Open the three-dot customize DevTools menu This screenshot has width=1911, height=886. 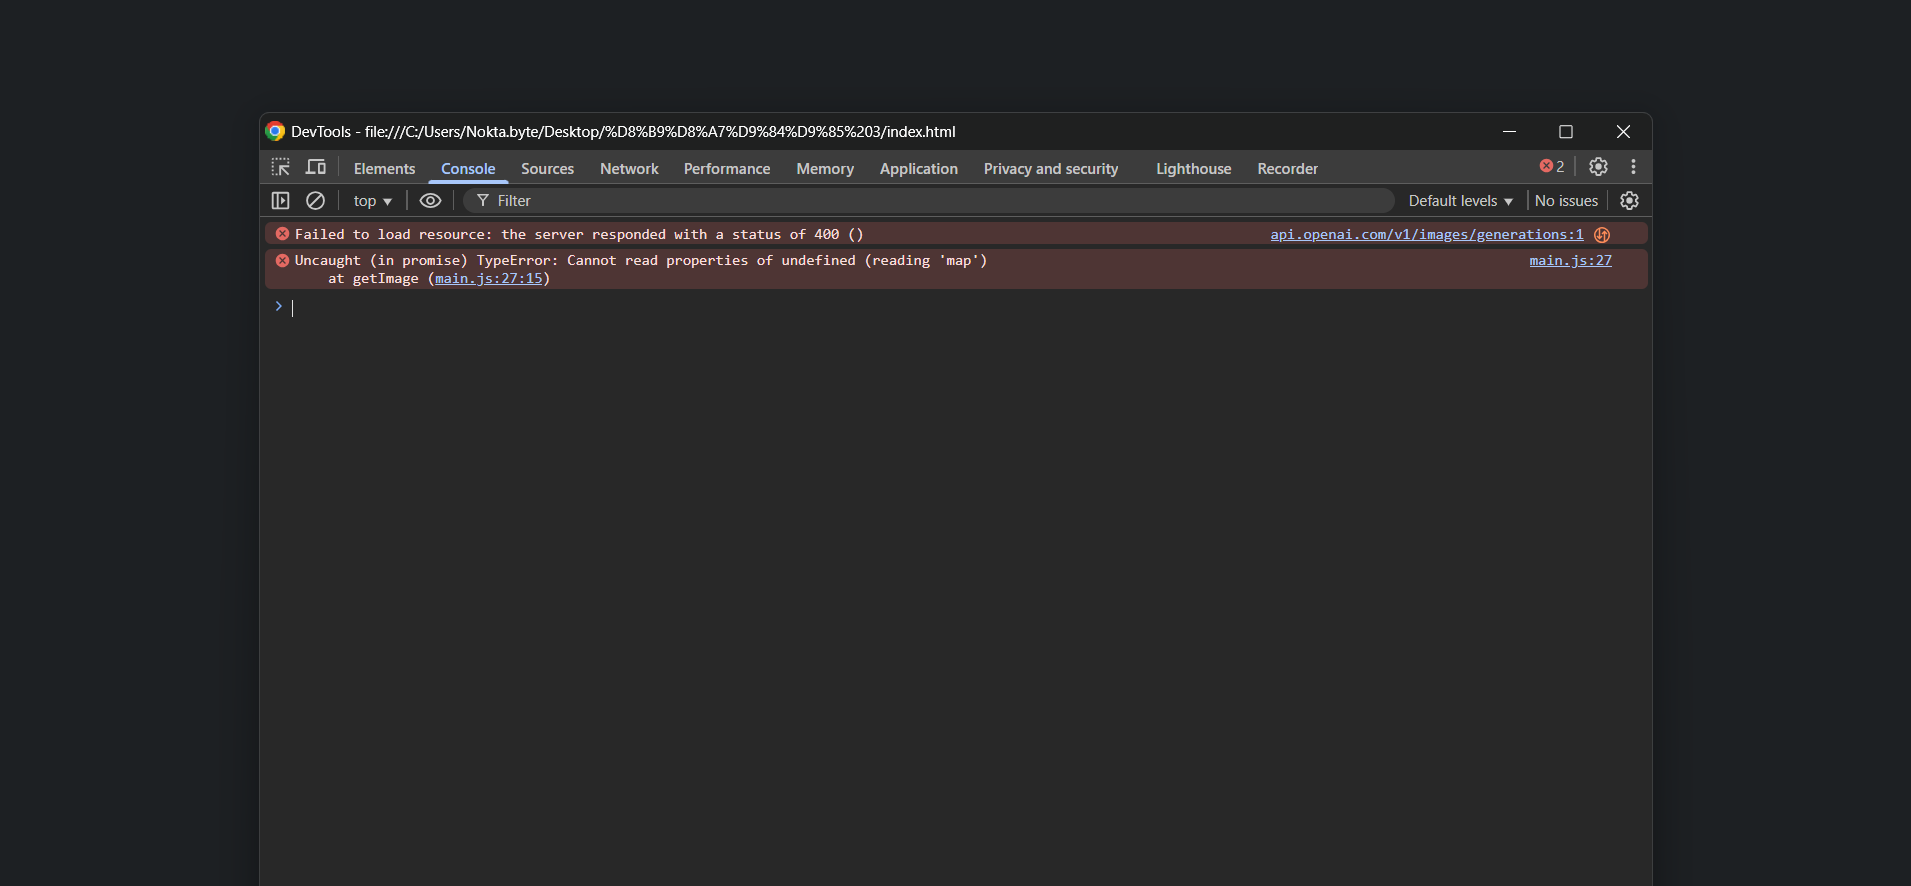point(1633,167)
